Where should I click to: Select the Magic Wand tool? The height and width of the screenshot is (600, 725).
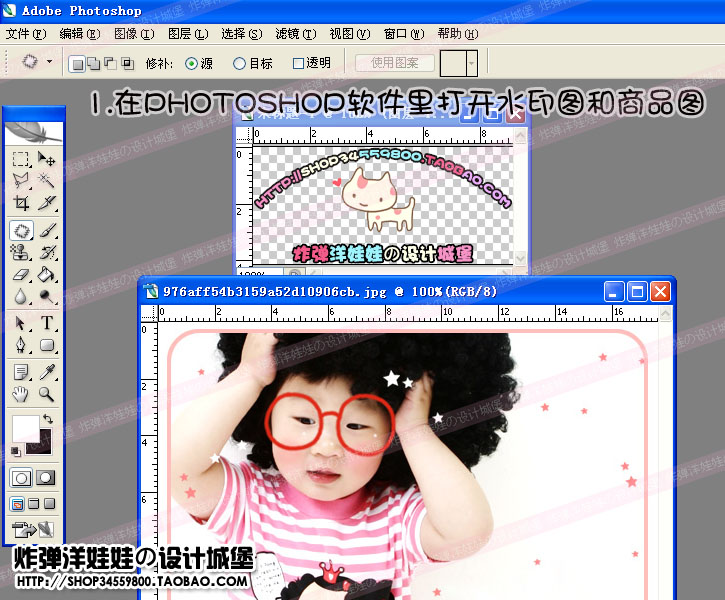[47, 180]
